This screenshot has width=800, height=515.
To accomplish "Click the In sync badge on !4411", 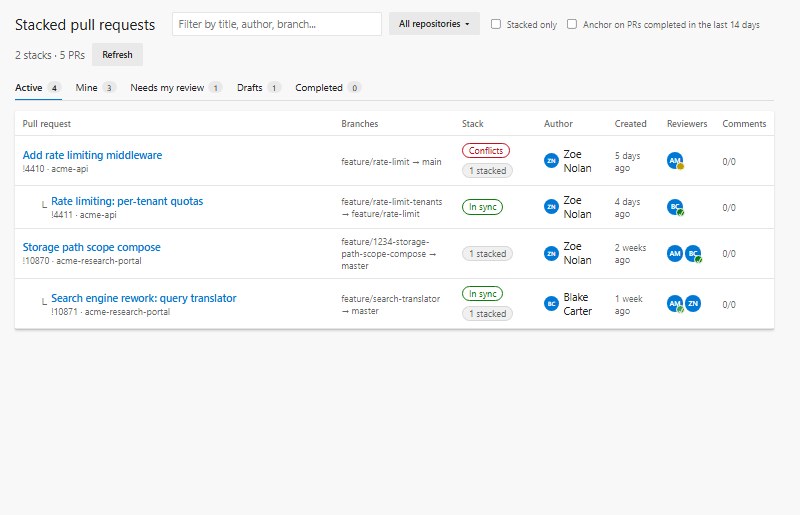I will click(x=483, y=207).
